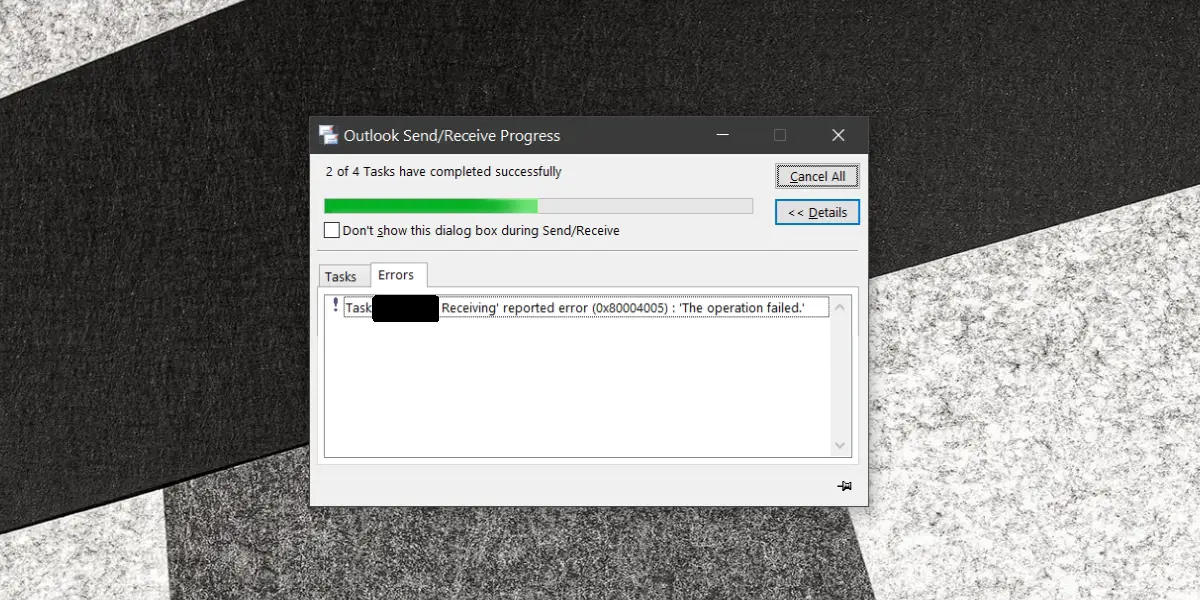Click the "2 of 4 Tasks have completed" status text

443,172
